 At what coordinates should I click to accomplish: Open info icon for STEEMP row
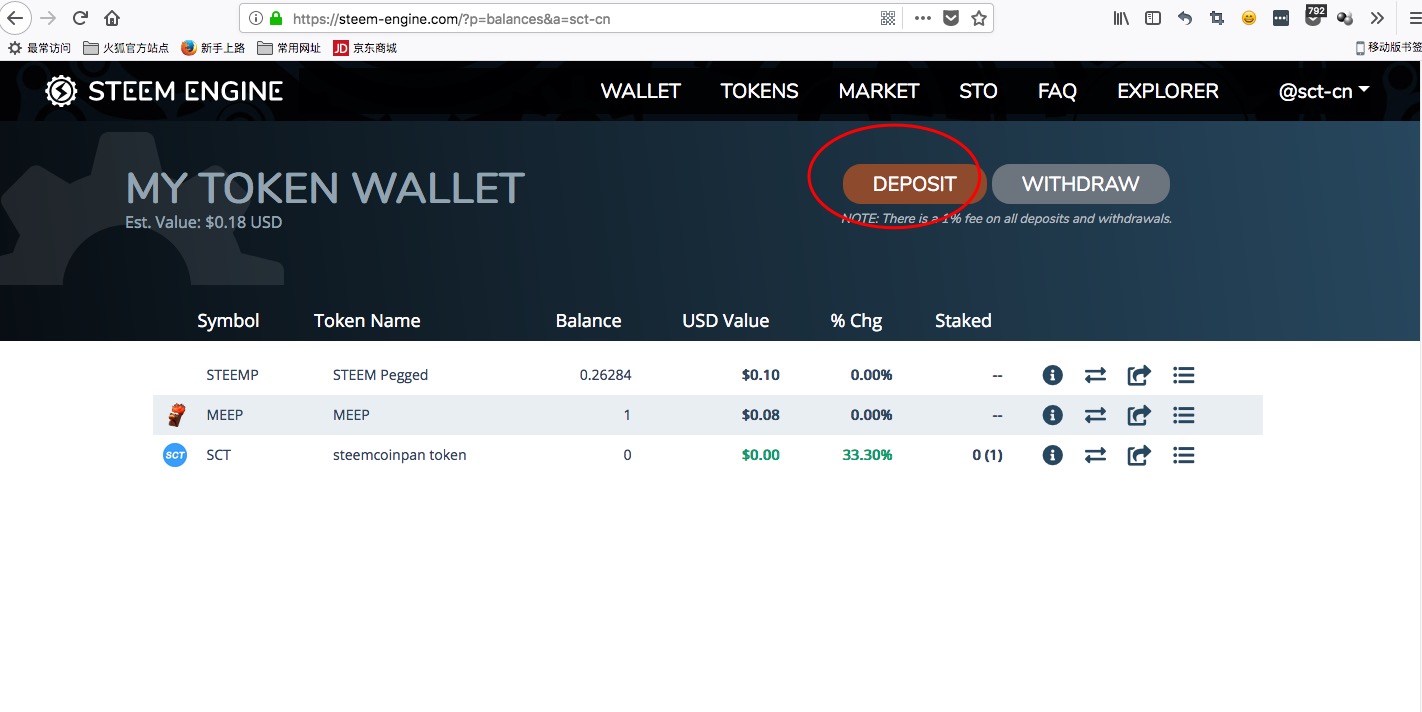coord(1052,375)
